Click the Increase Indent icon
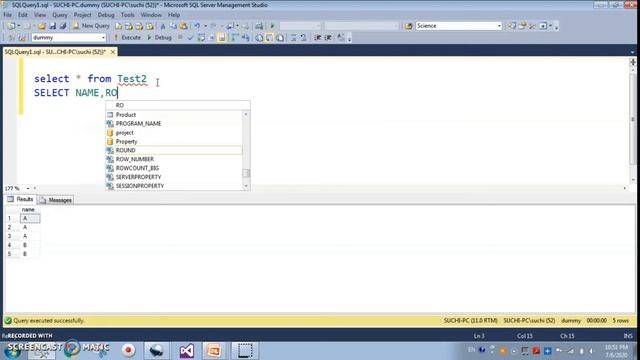 click(328, 38)
